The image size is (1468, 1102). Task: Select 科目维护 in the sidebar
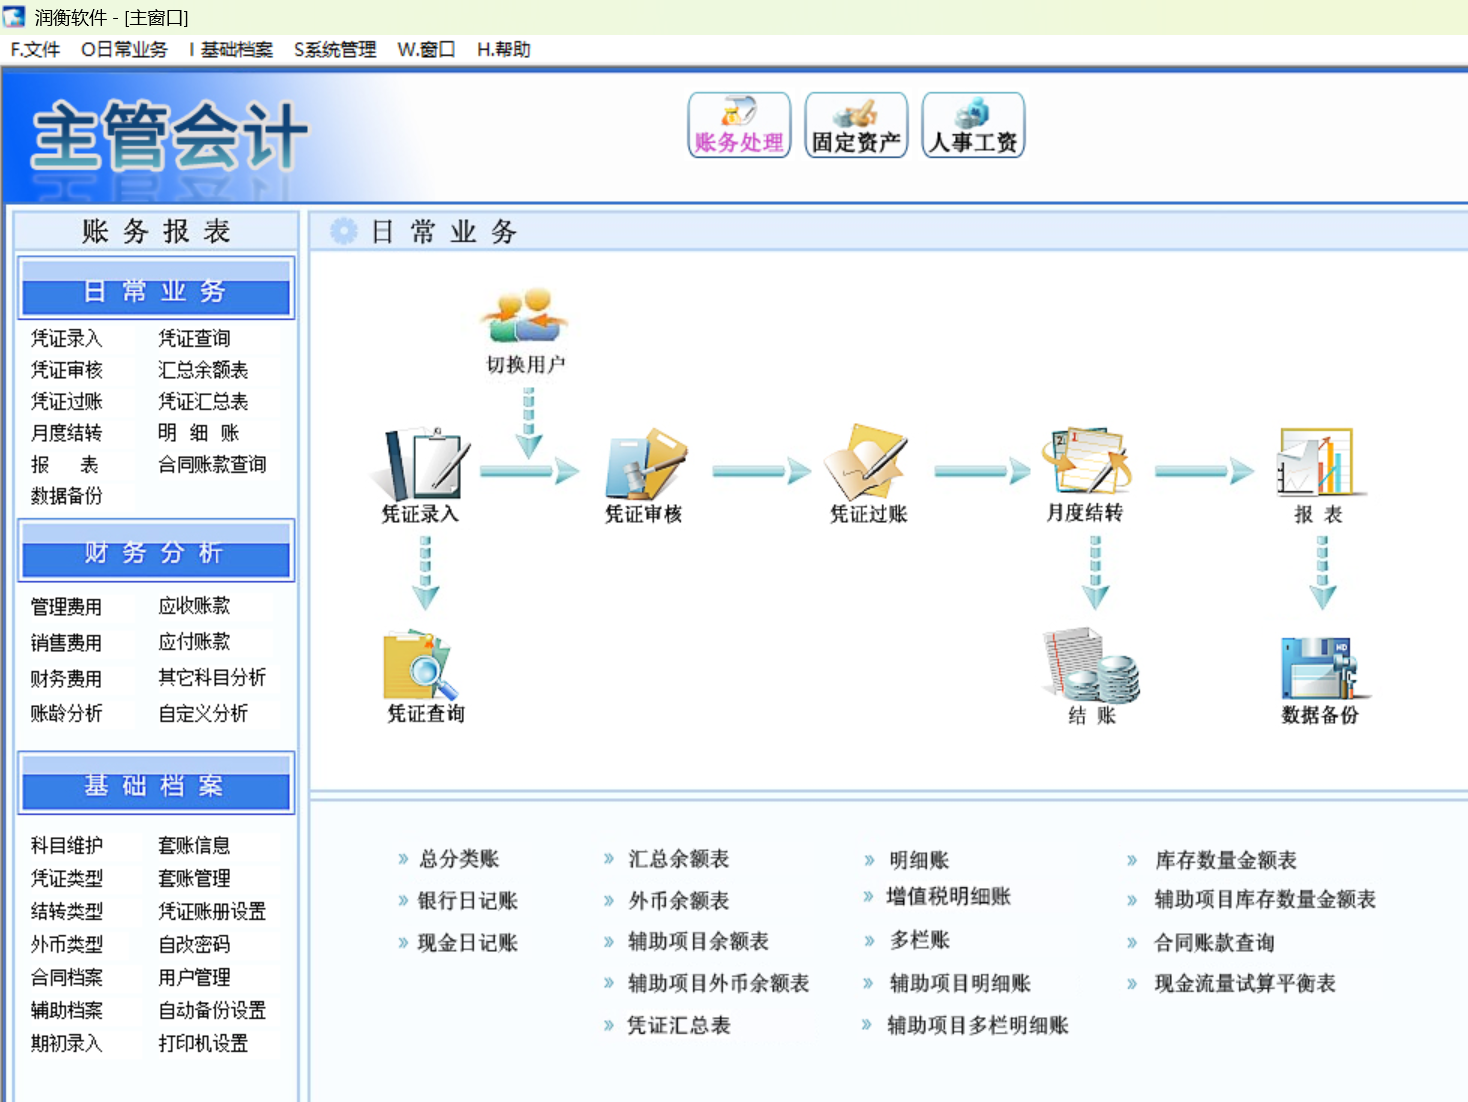(x=67, y=846)
